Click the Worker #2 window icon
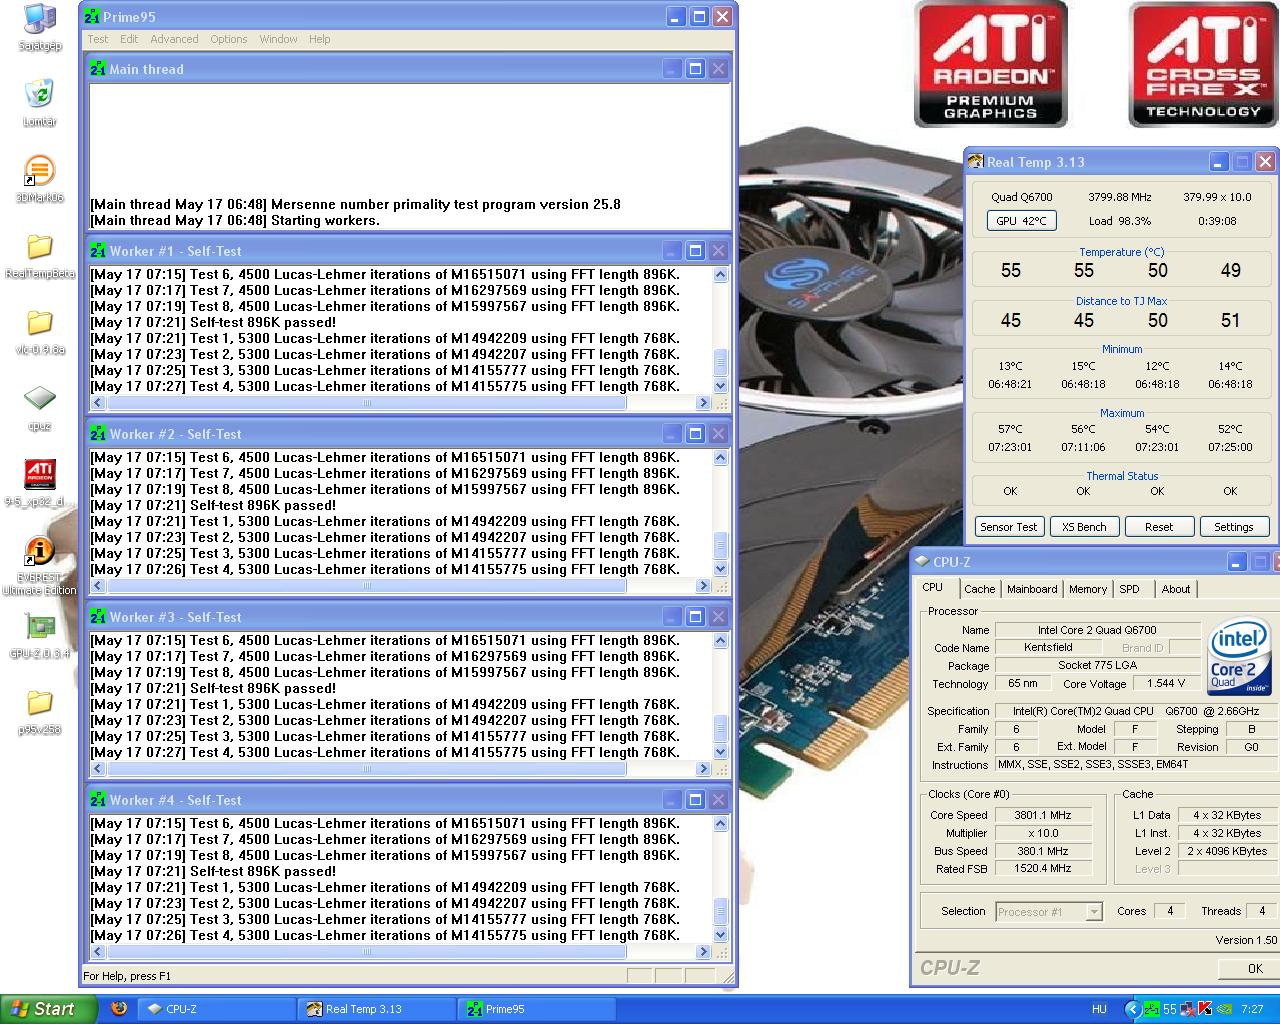Viewport: 1280px width, 1024px height. [98, 434]
